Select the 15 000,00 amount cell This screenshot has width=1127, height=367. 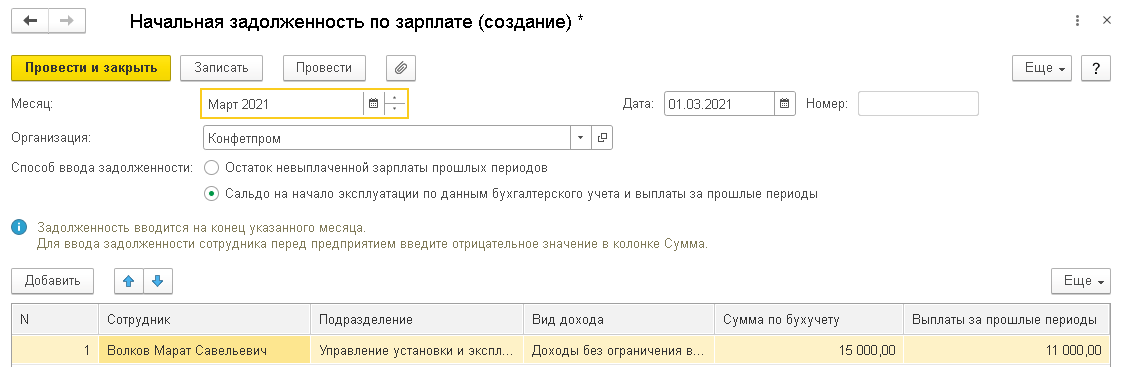(x=809, y=351)
